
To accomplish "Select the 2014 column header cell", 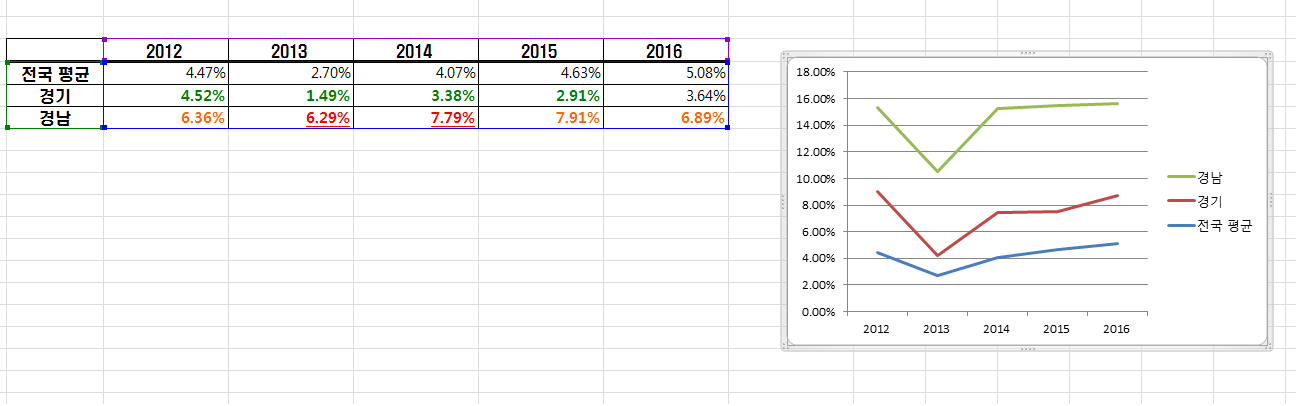I will (415, 51).
